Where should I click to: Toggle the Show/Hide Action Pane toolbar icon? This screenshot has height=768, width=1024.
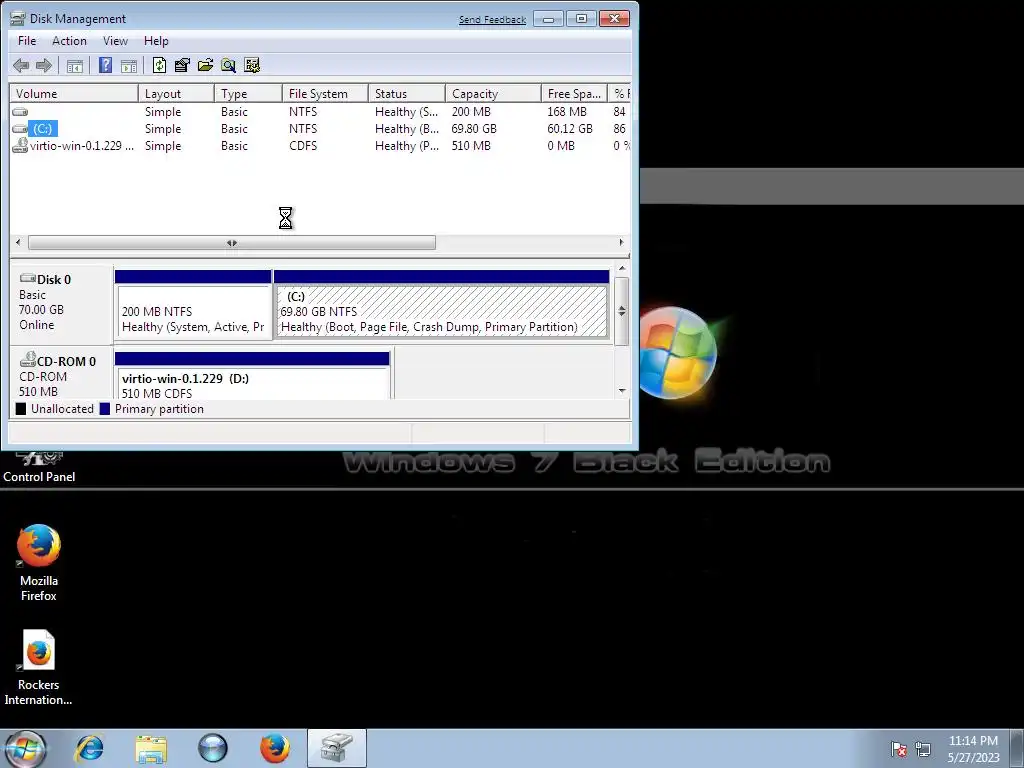coord(129,65)
